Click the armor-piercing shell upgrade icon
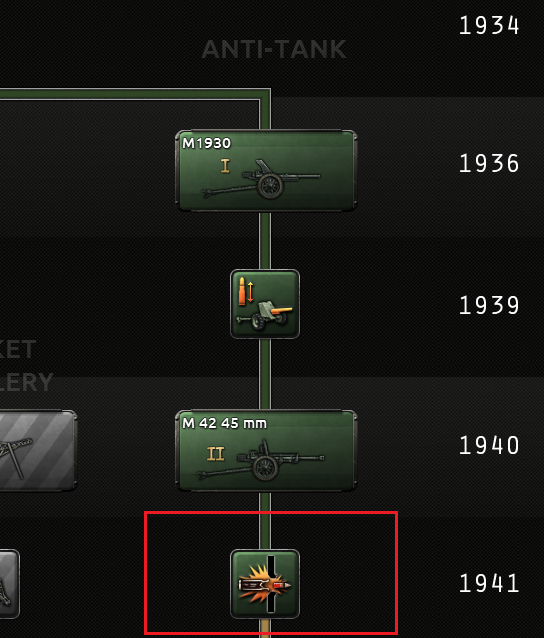The image size is (544, 638). (x=265, y=584)
